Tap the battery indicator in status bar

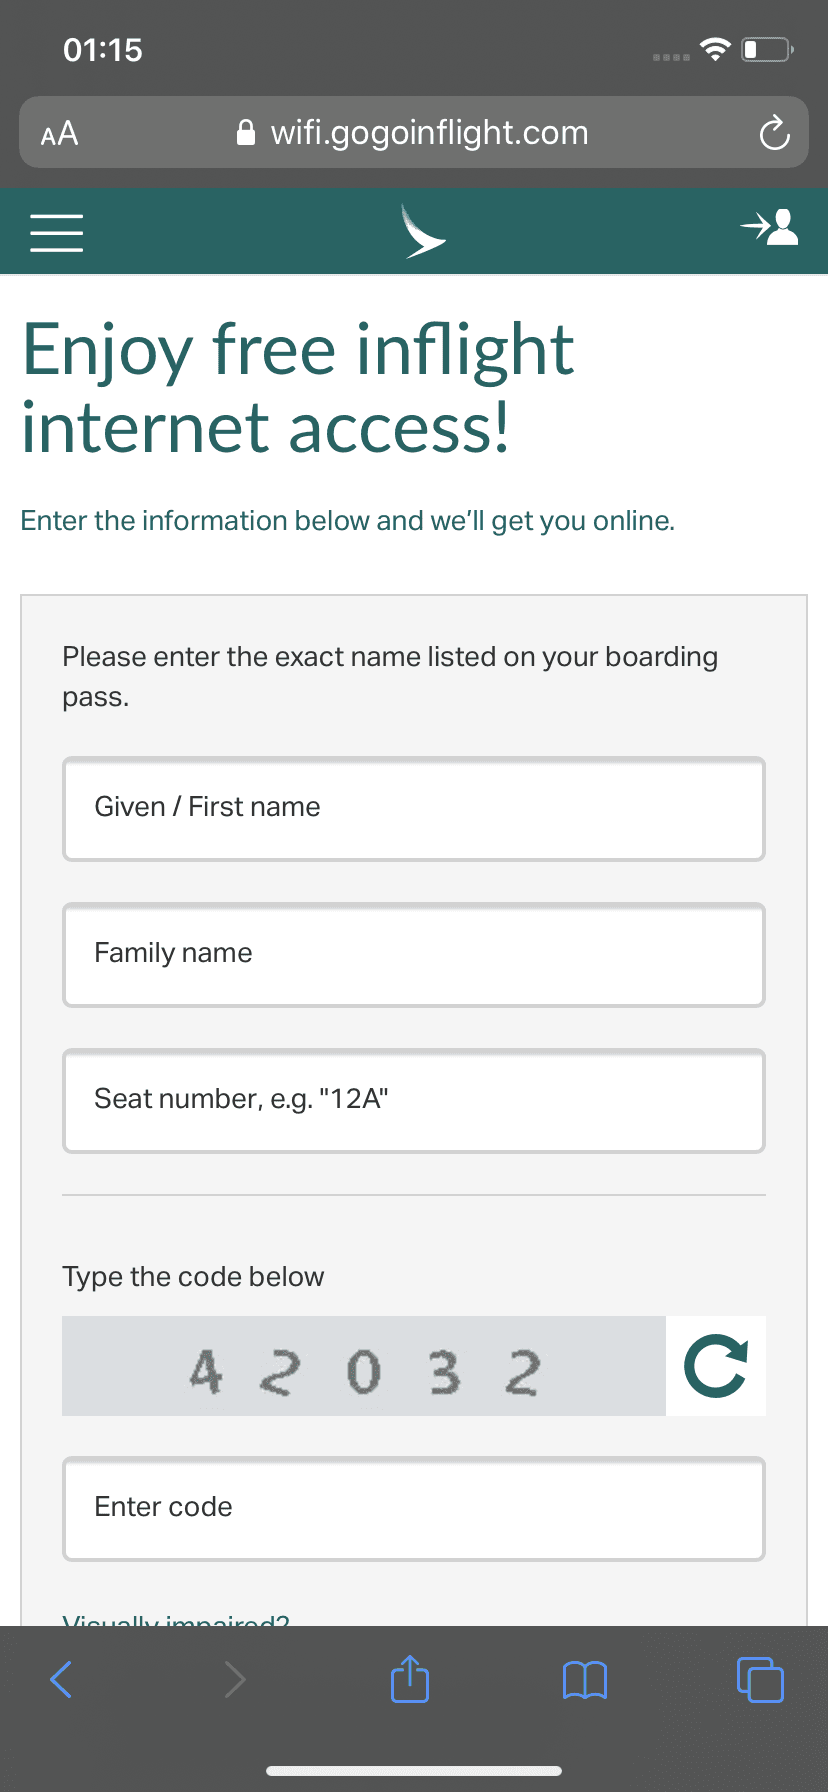click(x=766, y=49)
